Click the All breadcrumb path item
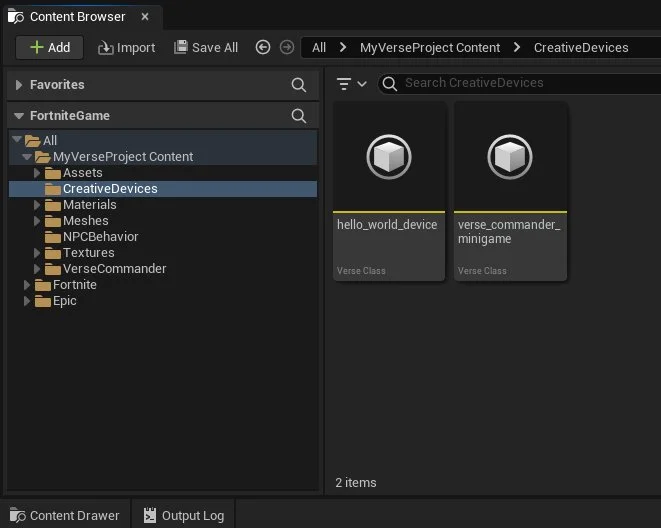This screenshot has width=661, height=528. [x=319, y=48]
